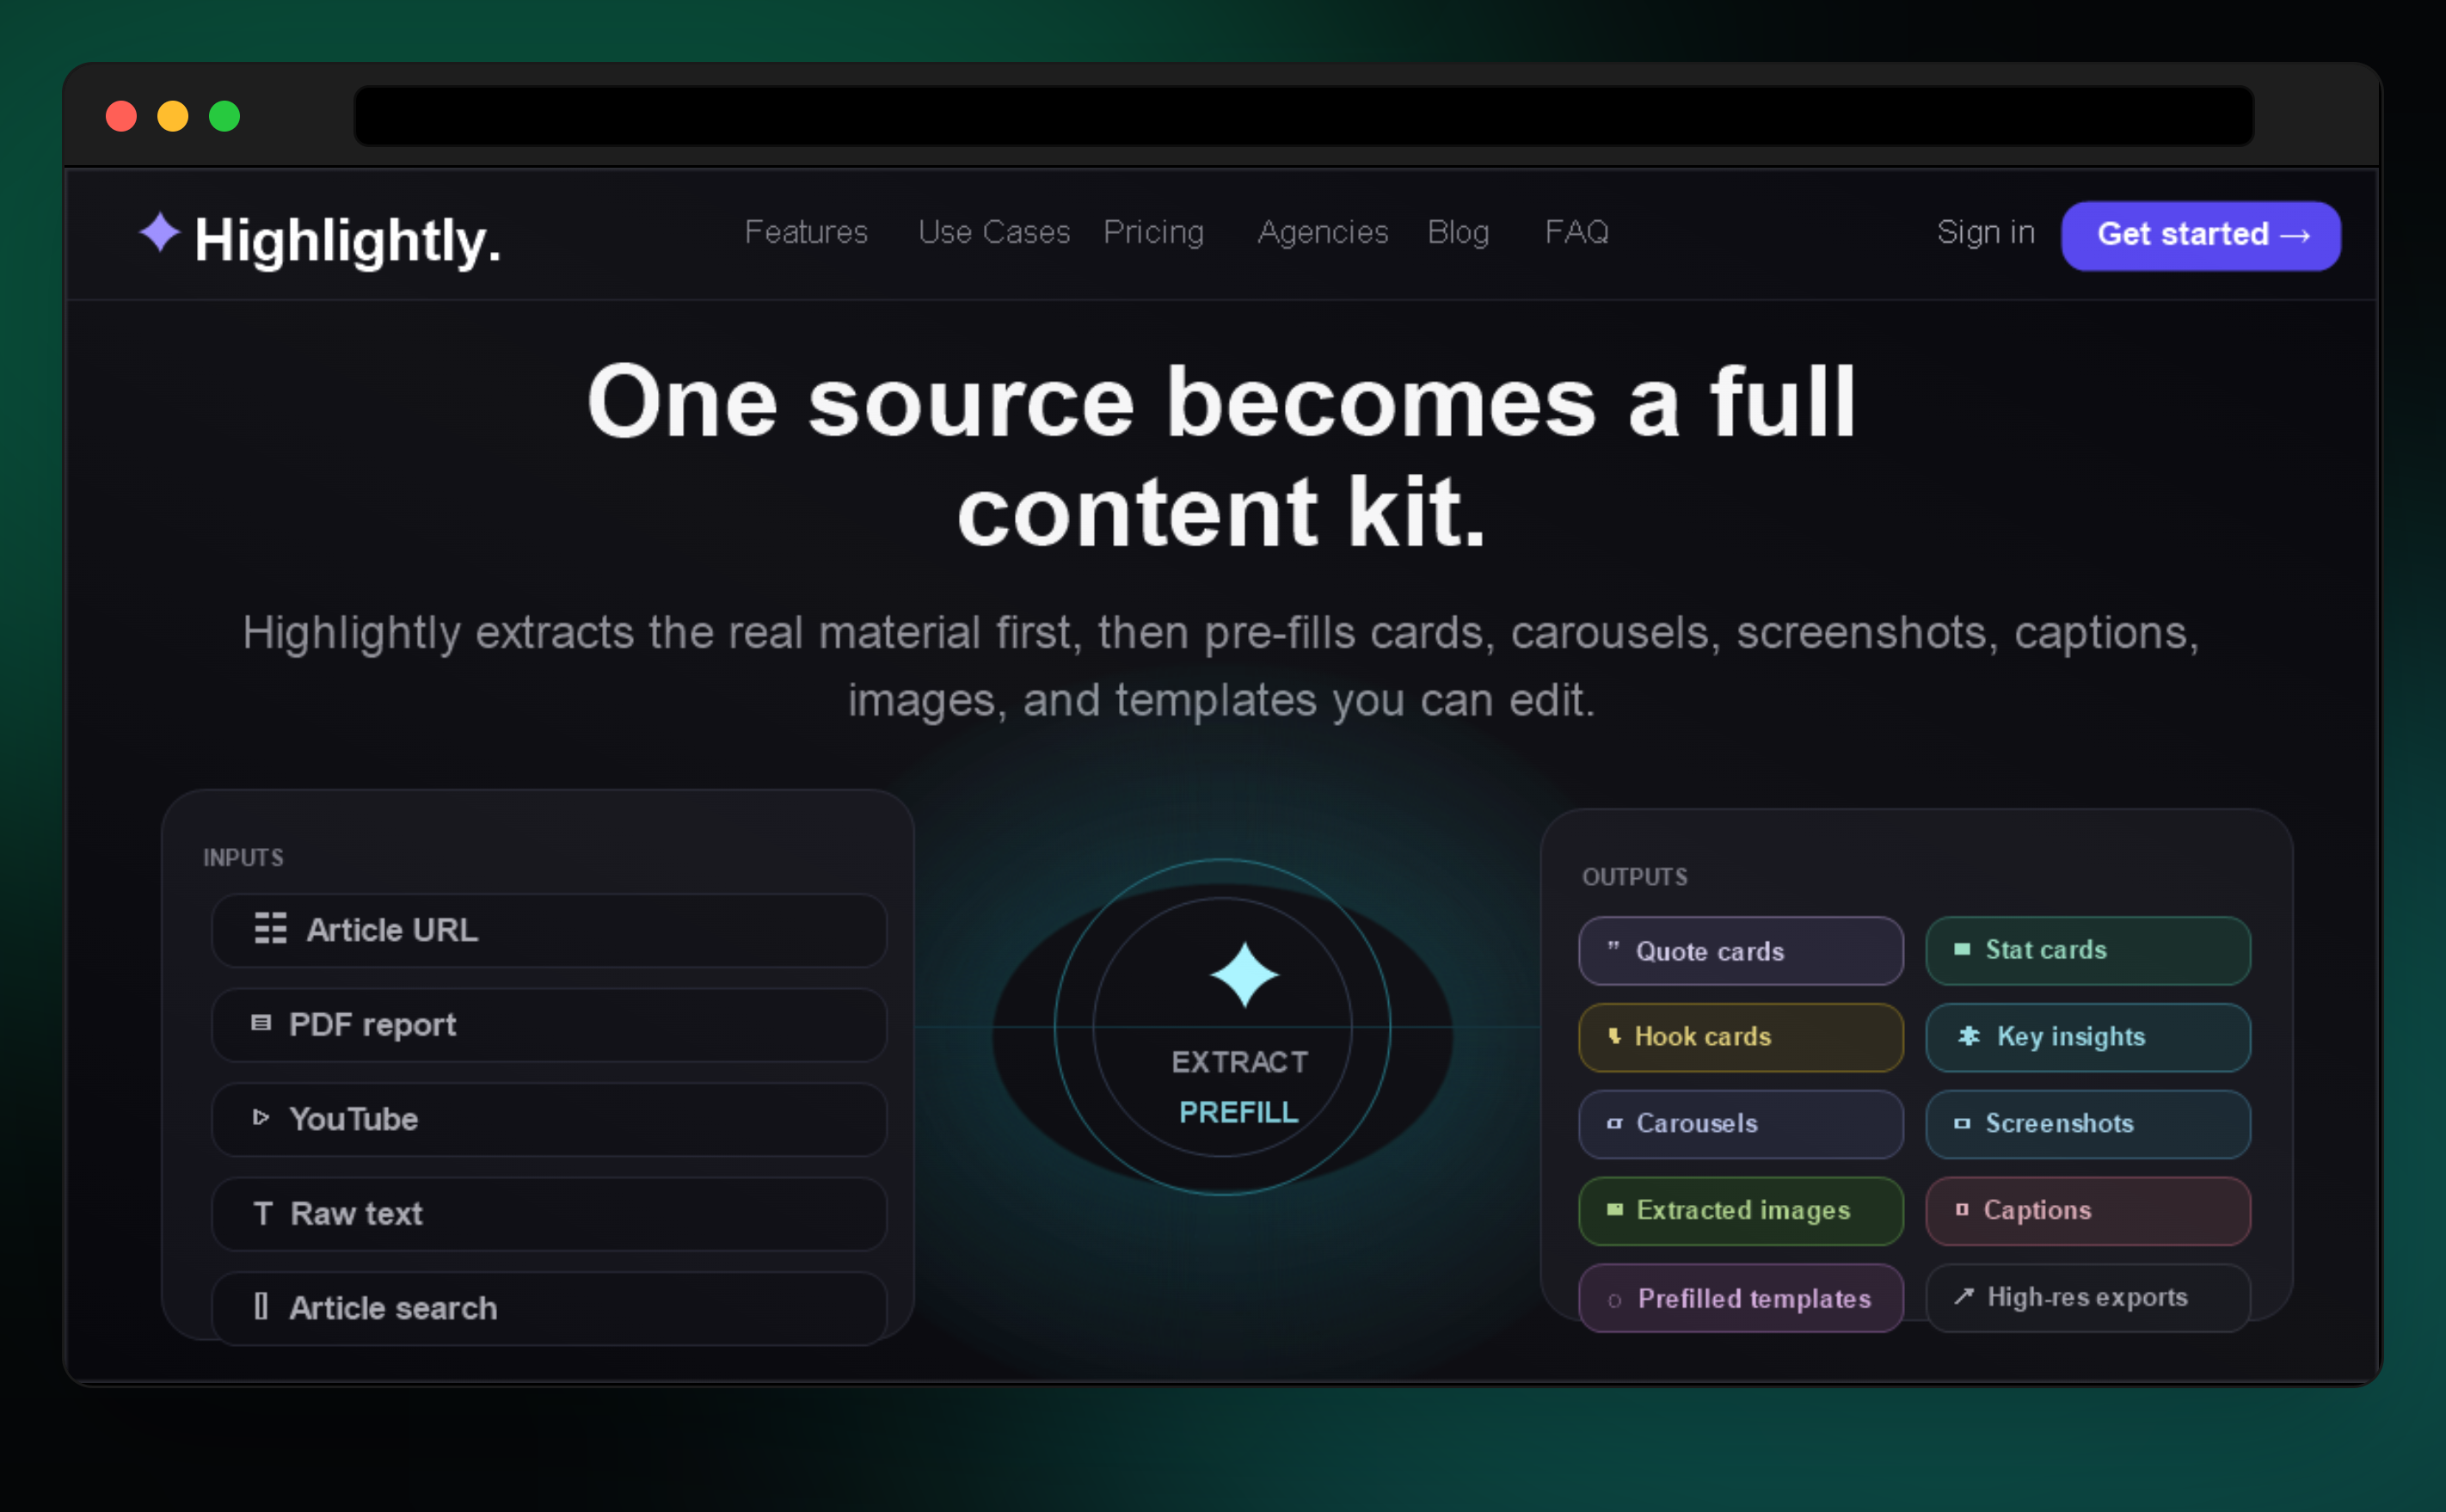This screenshot has height=1512, width=2446.
Task: Choose the Hook cards output chip
Action: (x=1741, y=1037)
